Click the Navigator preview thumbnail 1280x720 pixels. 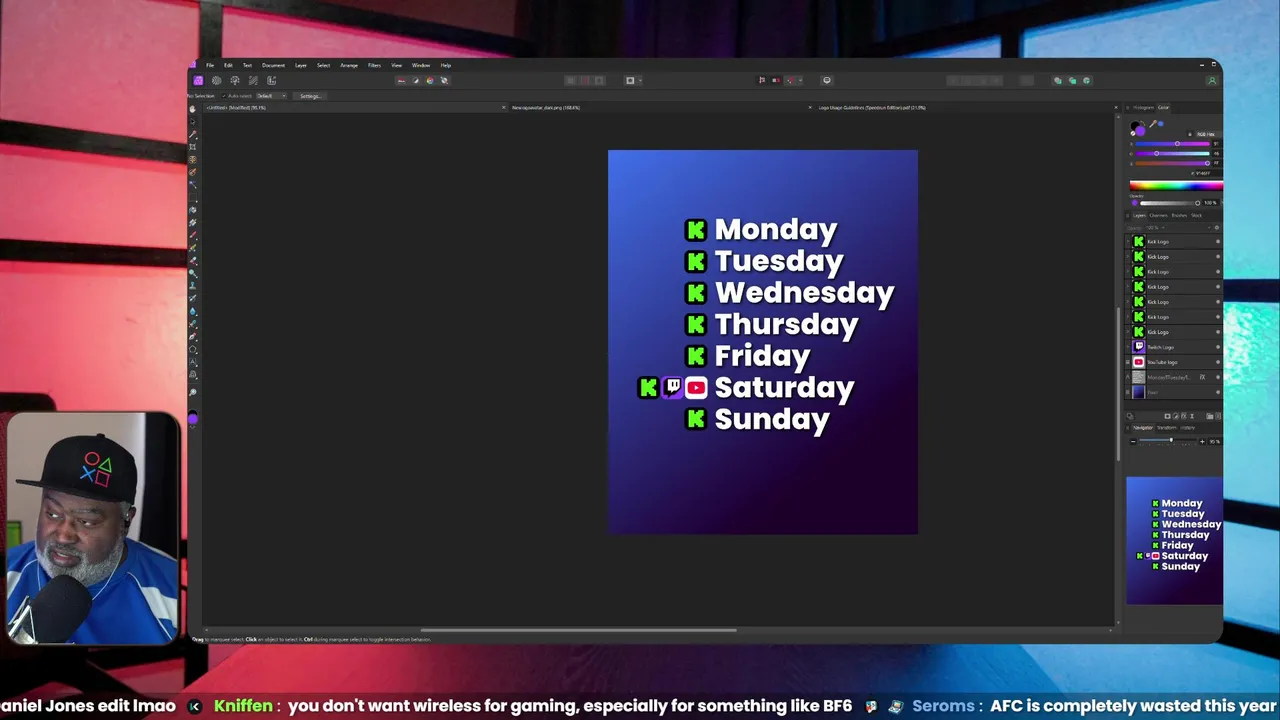click(x=1174, y=541)
